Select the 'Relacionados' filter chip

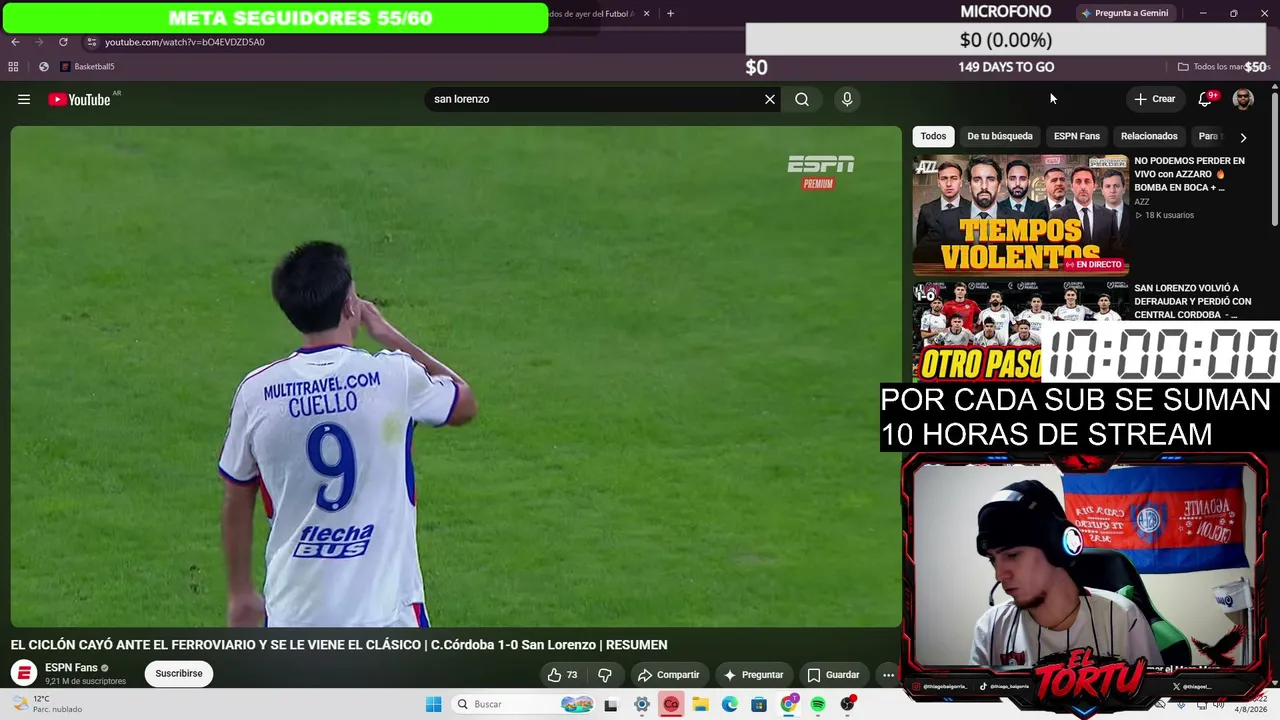click(1149, 136)
